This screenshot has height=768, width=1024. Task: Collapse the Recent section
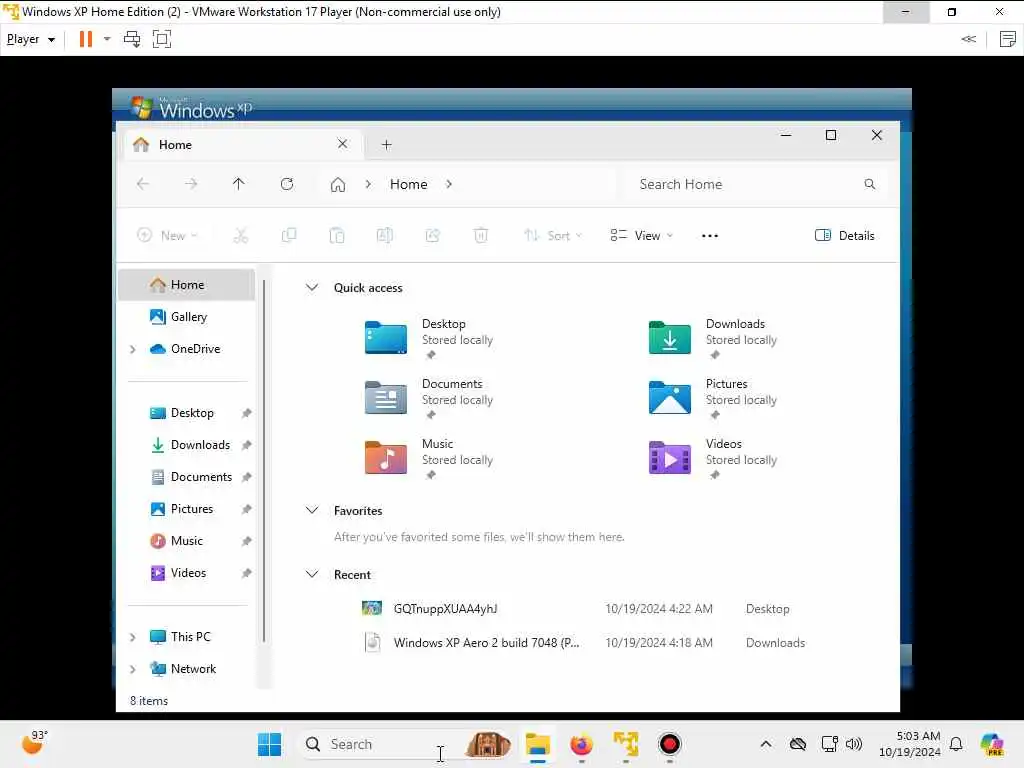(x=312, y=574)
